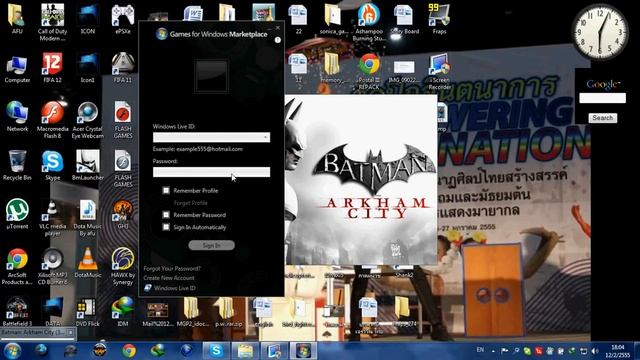Toggle Sign In Automatically checkbox
The height and width of the screenshot is (360, 640).
(166, 227)
